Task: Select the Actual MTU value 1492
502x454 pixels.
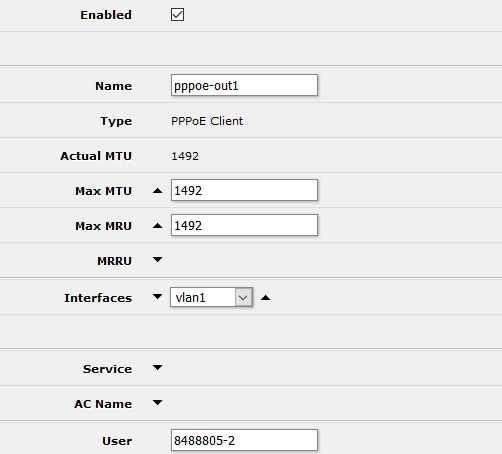Action: (x=185, y=156)
